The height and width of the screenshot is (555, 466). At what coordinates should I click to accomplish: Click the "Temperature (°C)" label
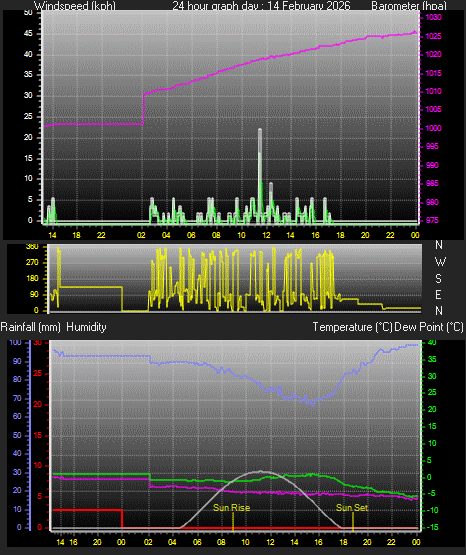tap(352, 327)
